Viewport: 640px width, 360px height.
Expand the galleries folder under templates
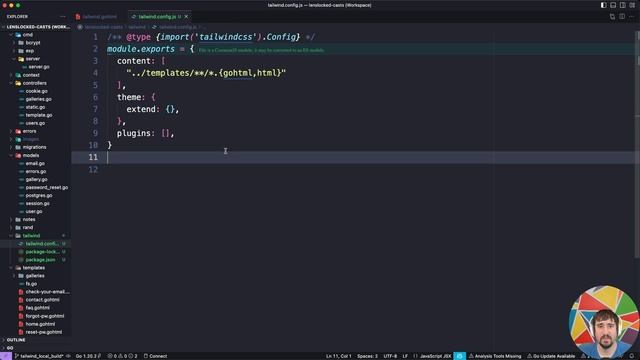coord(35,276)
